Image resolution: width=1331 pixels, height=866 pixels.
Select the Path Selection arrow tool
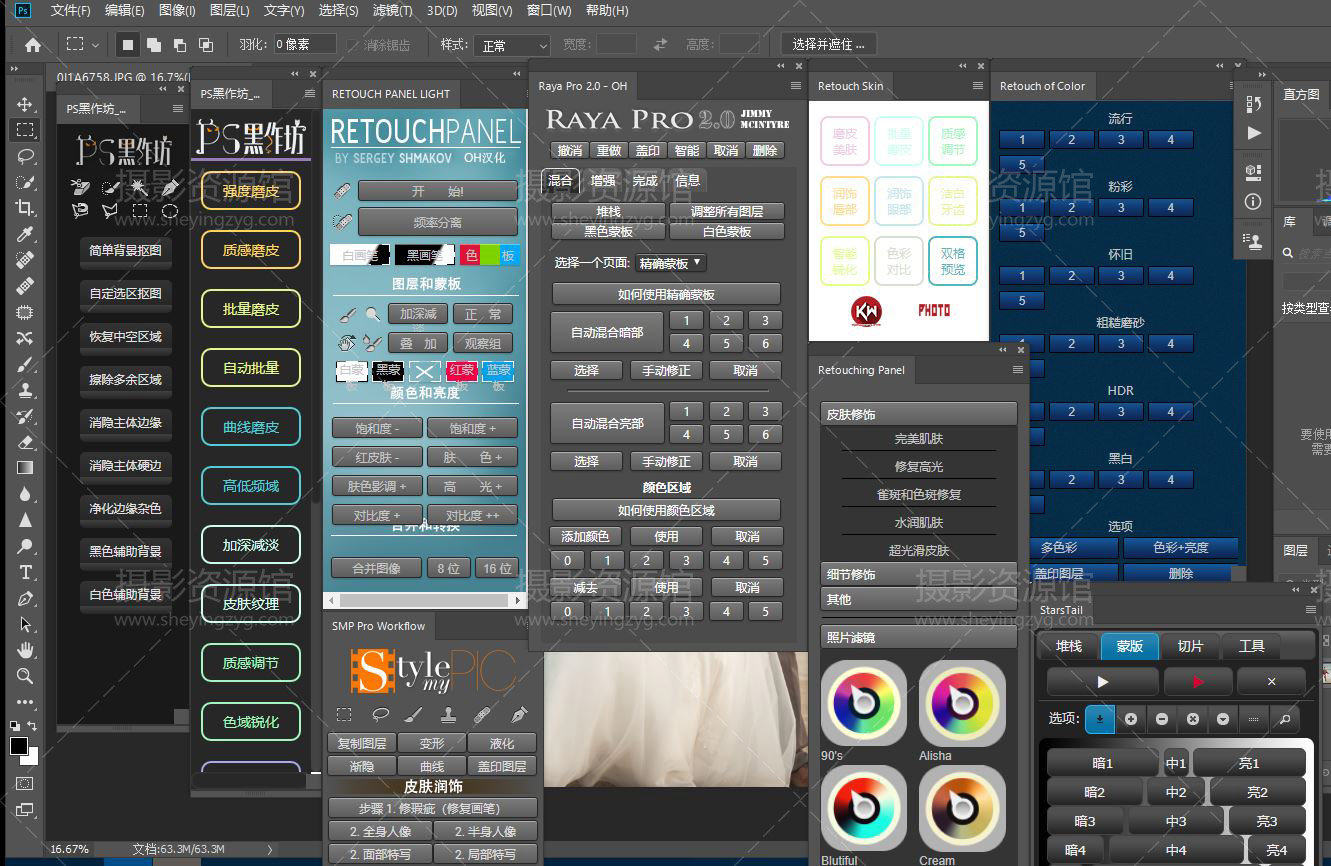point(25,624)
